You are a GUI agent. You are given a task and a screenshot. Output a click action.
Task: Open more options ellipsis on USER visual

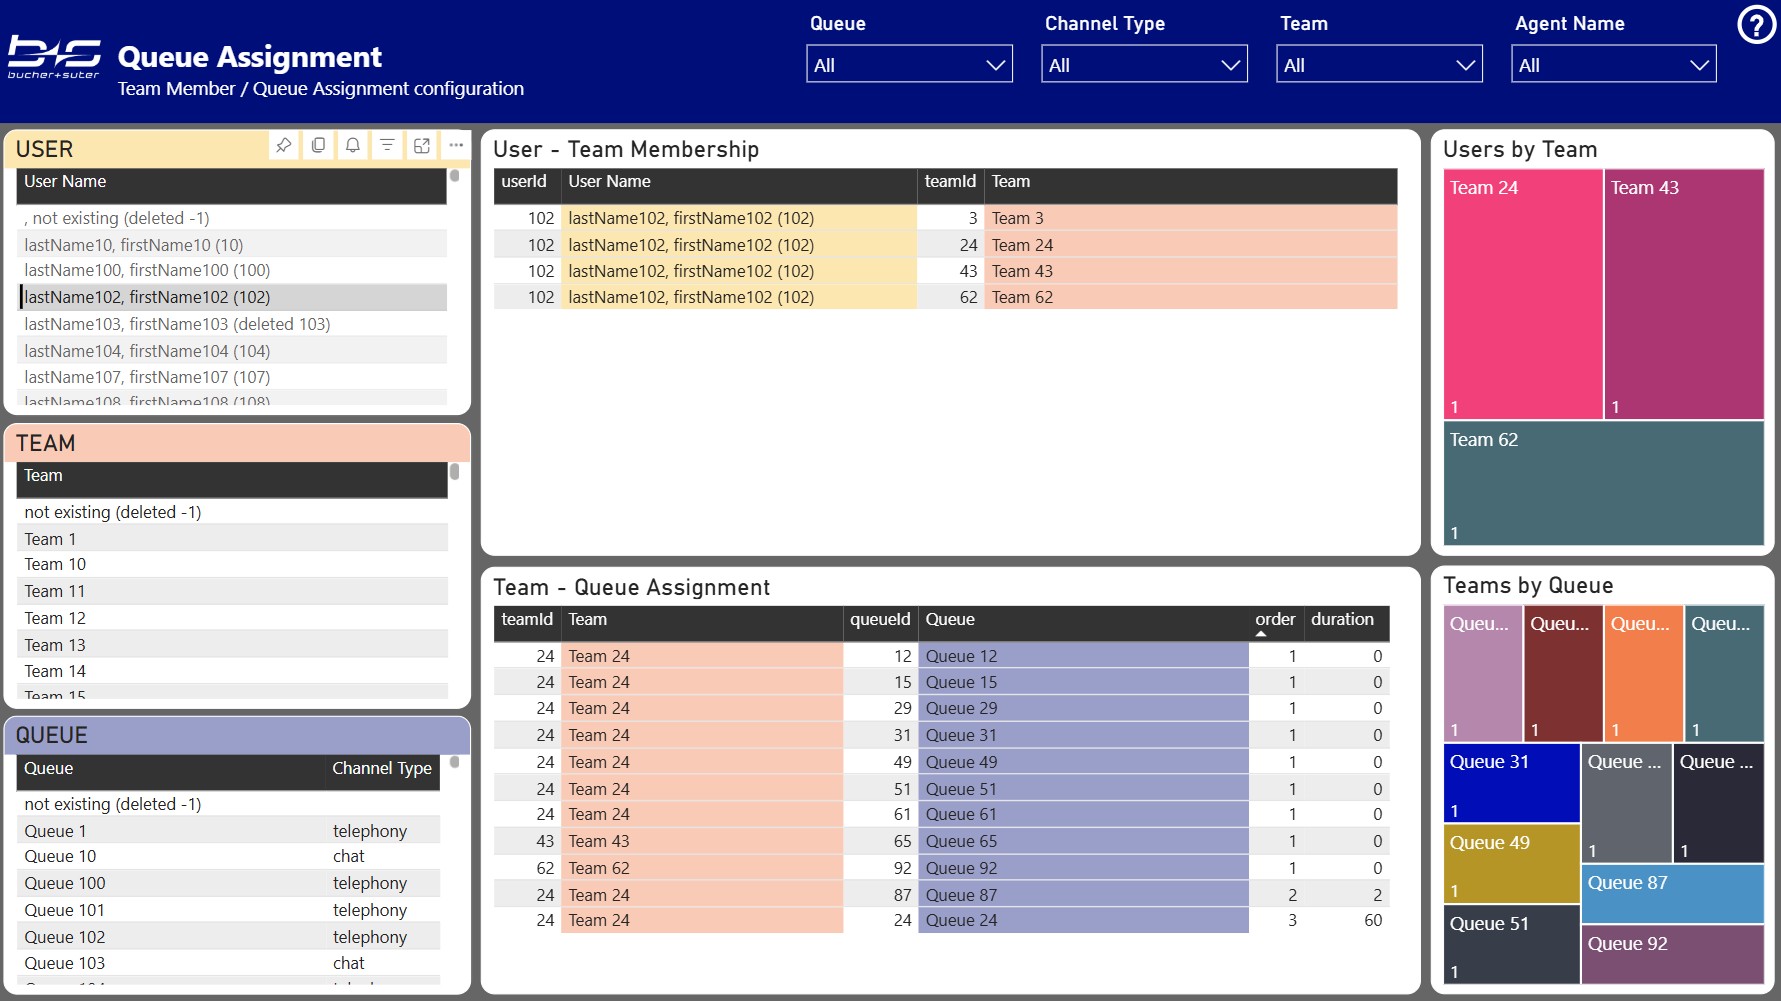click(x=456, y=145)
